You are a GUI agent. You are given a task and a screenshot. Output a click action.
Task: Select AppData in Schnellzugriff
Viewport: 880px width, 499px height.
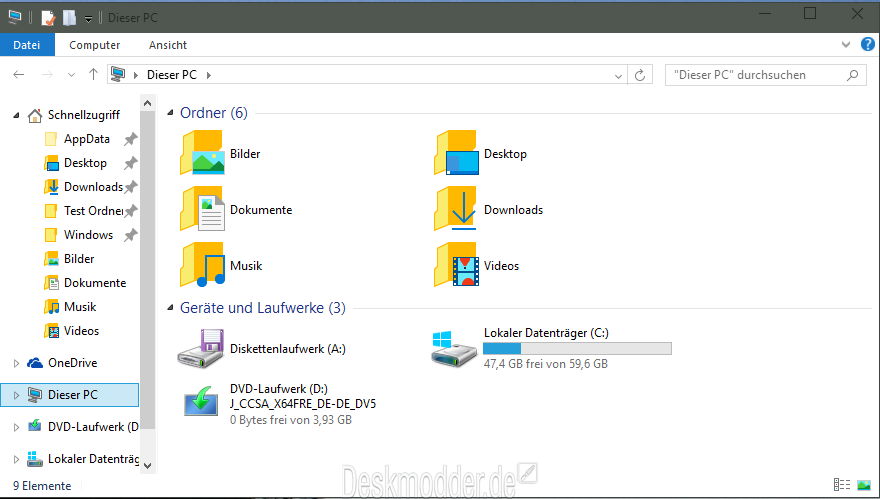pos(86,139)
